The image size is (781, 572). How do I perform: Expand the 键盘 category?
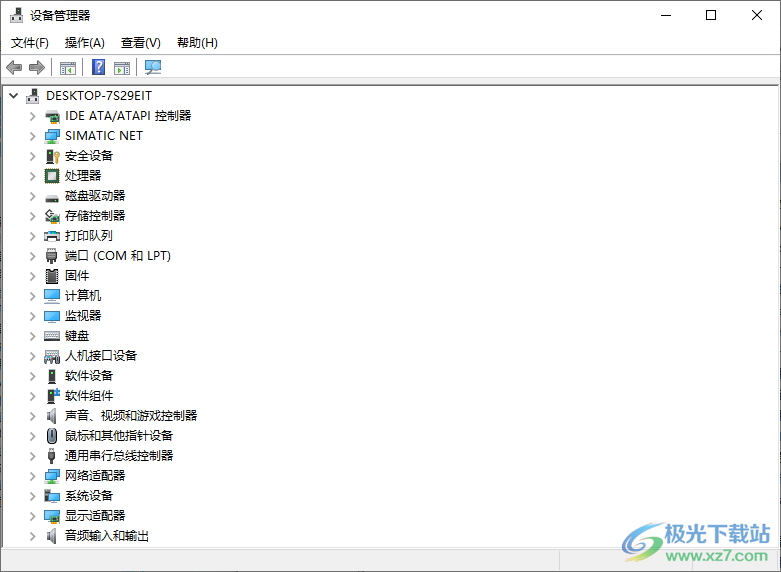click(32, 336)
